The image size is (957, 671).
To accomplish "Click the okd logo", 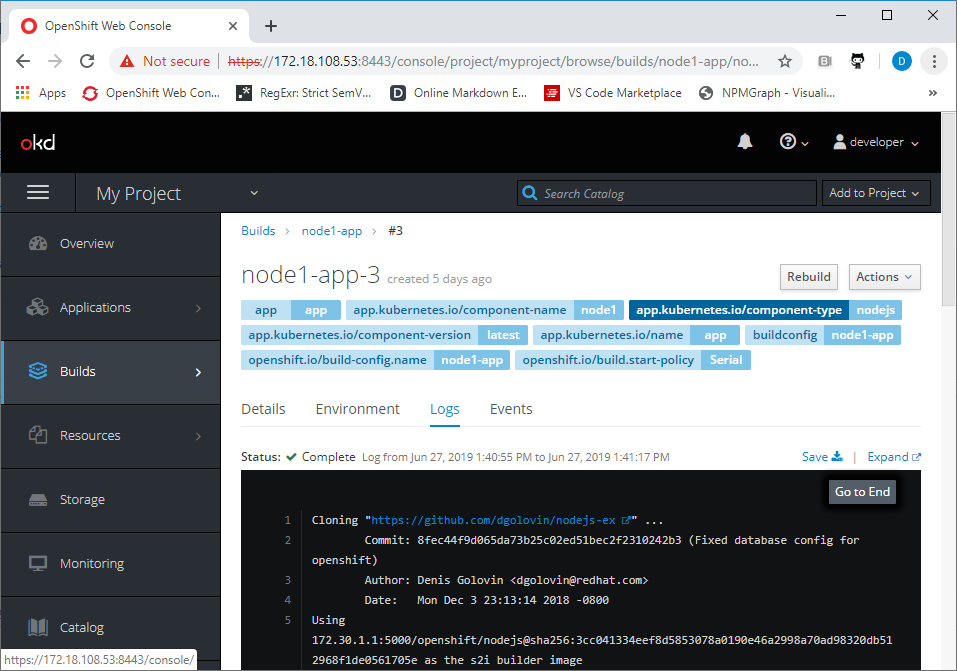I will pos(37,142).
